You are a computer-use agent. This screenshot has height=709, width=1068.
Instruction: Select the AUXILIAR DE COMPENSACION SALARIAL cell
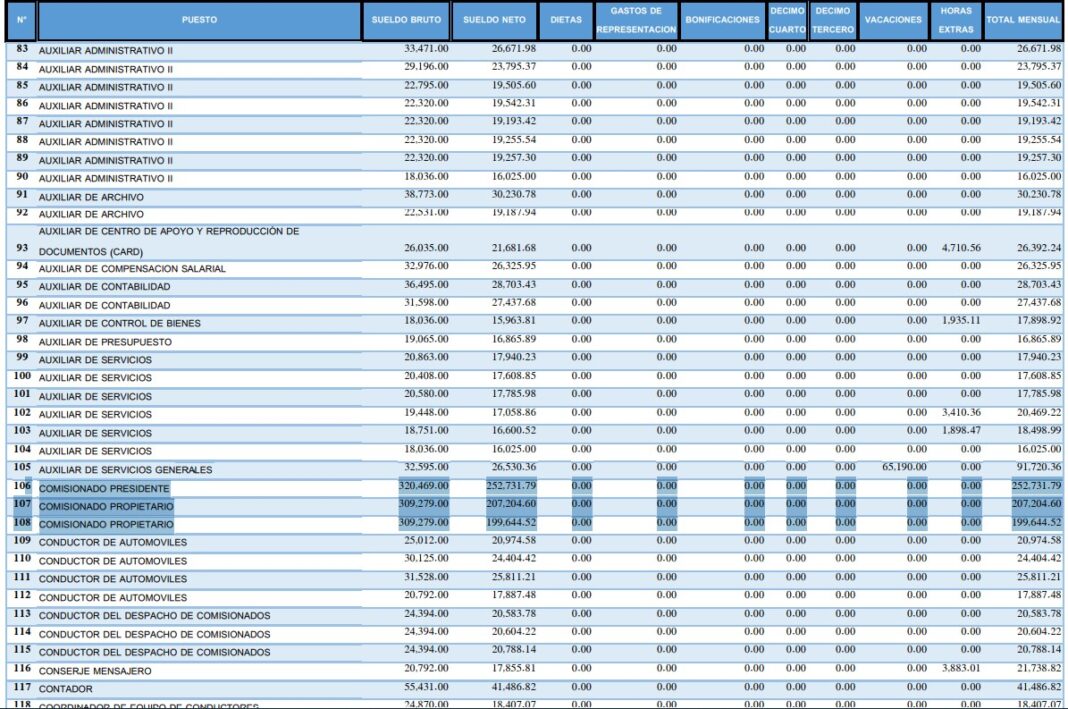[x=132, y=268]
